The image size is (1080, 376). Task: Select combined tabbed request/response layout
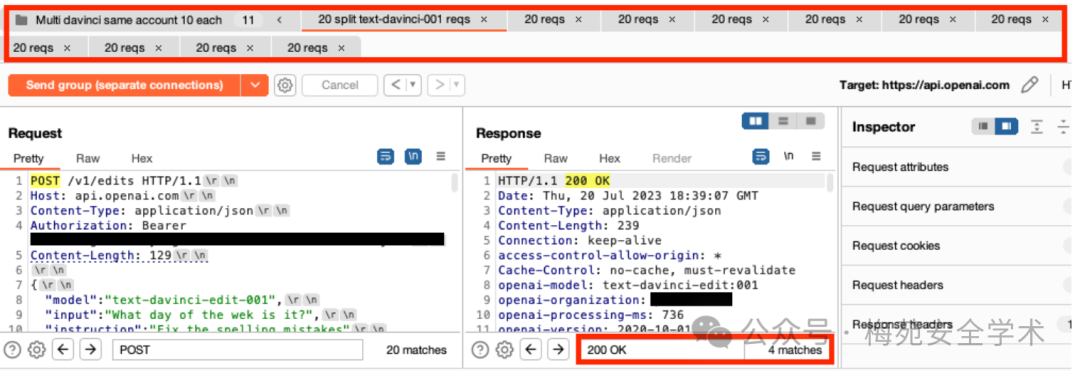point(811,121)
